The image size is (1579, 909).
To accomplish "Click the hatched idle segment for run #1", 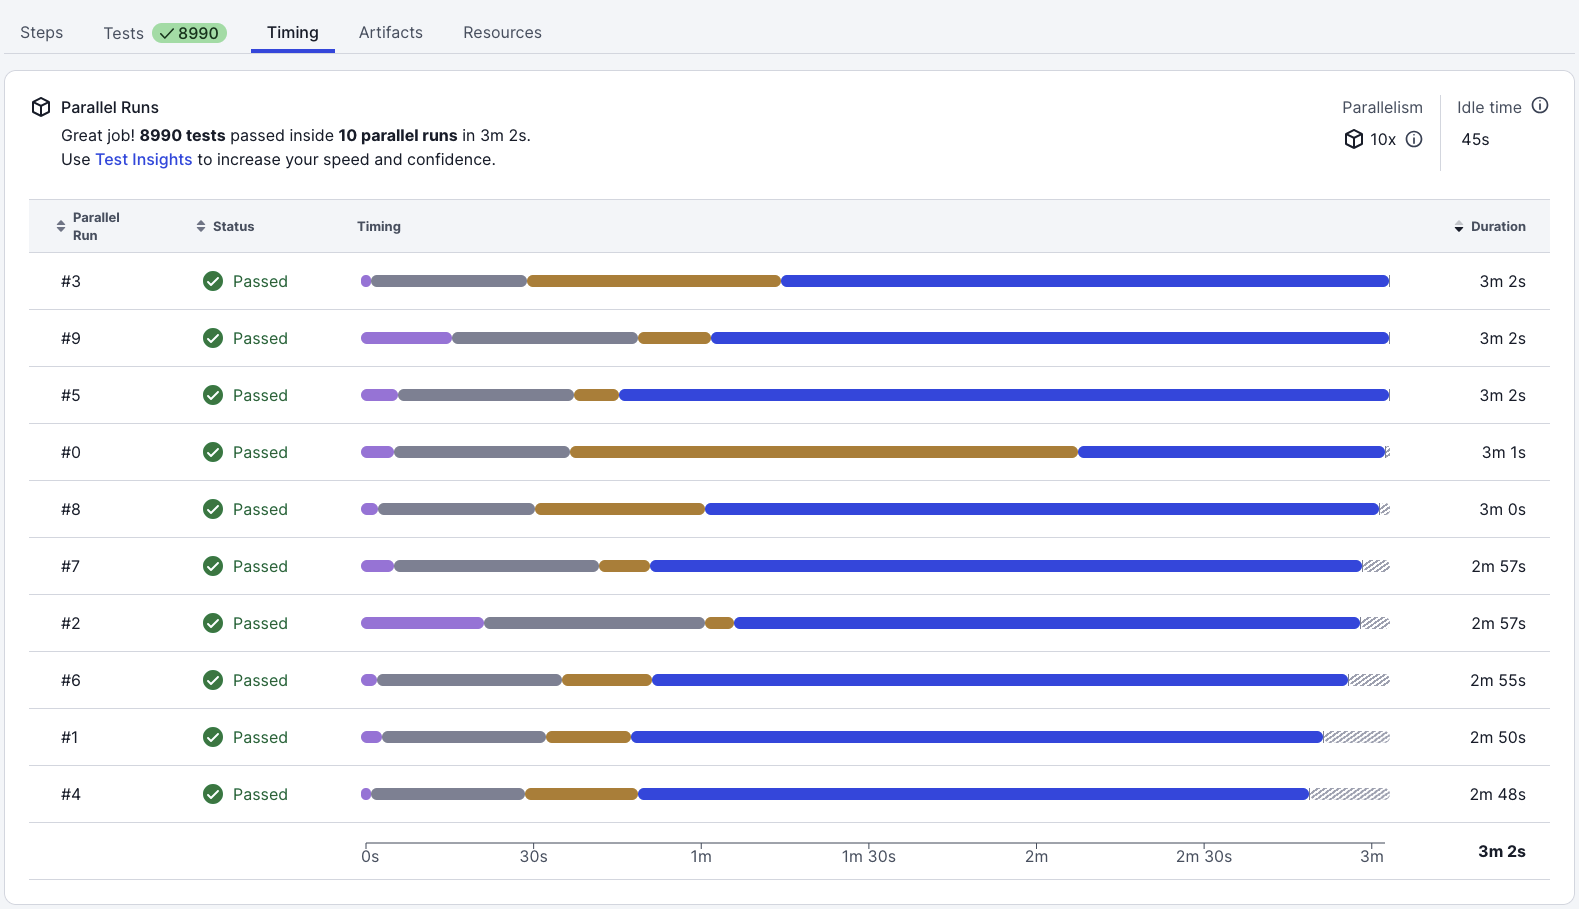I will (x=1357, y=737).
